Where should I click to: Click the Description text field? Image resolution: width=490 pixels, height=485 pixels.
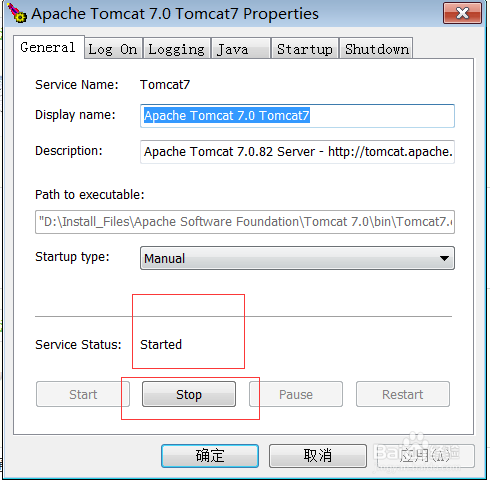297,152
